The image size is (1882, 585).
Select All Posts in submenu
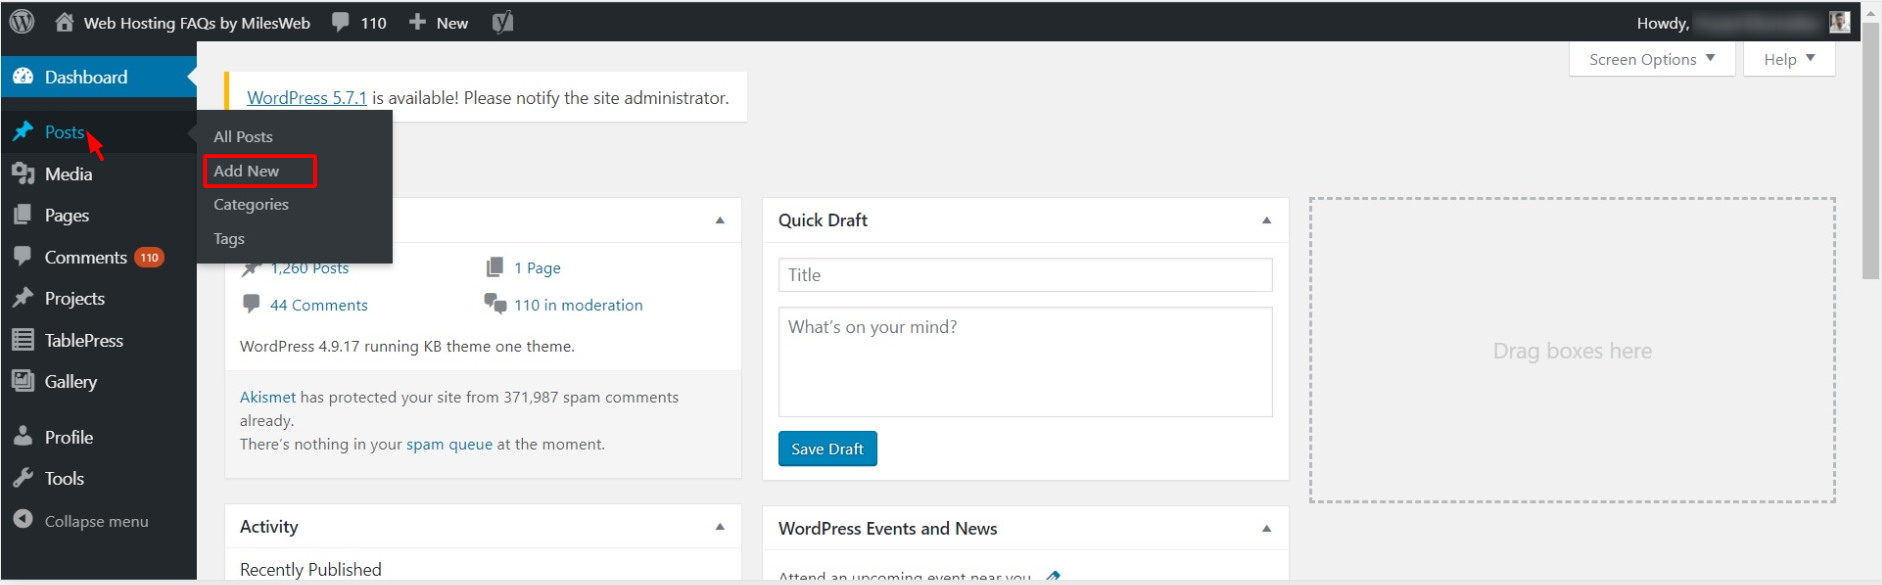click(x=243, y=137)
